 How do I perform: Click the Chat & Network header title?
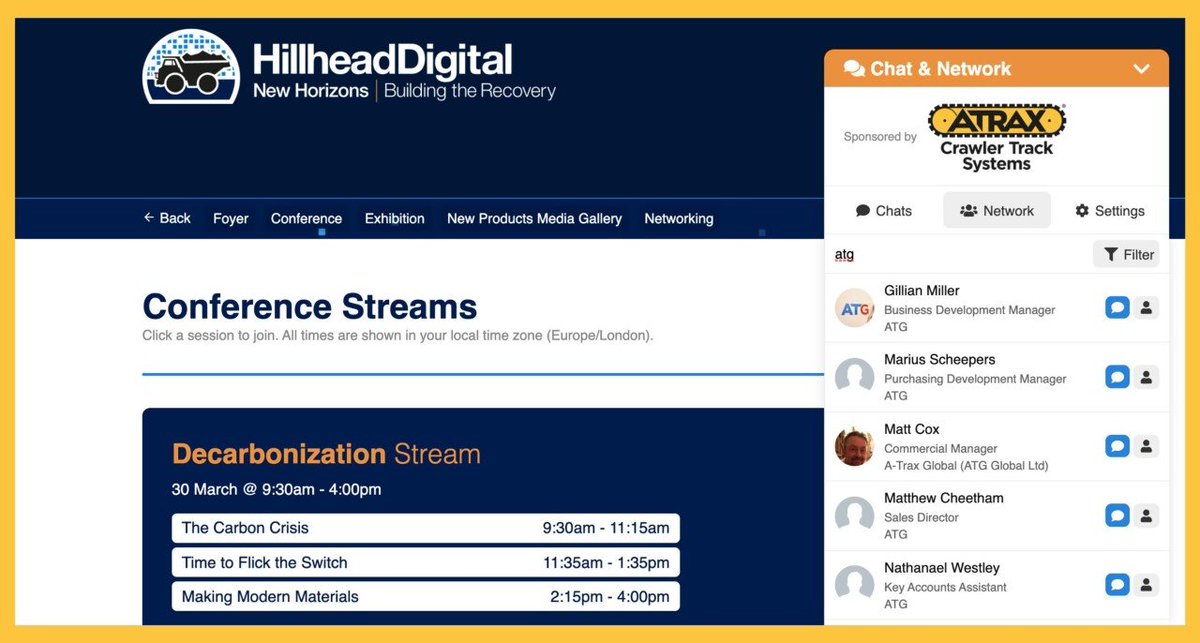[x=940, y=69]
